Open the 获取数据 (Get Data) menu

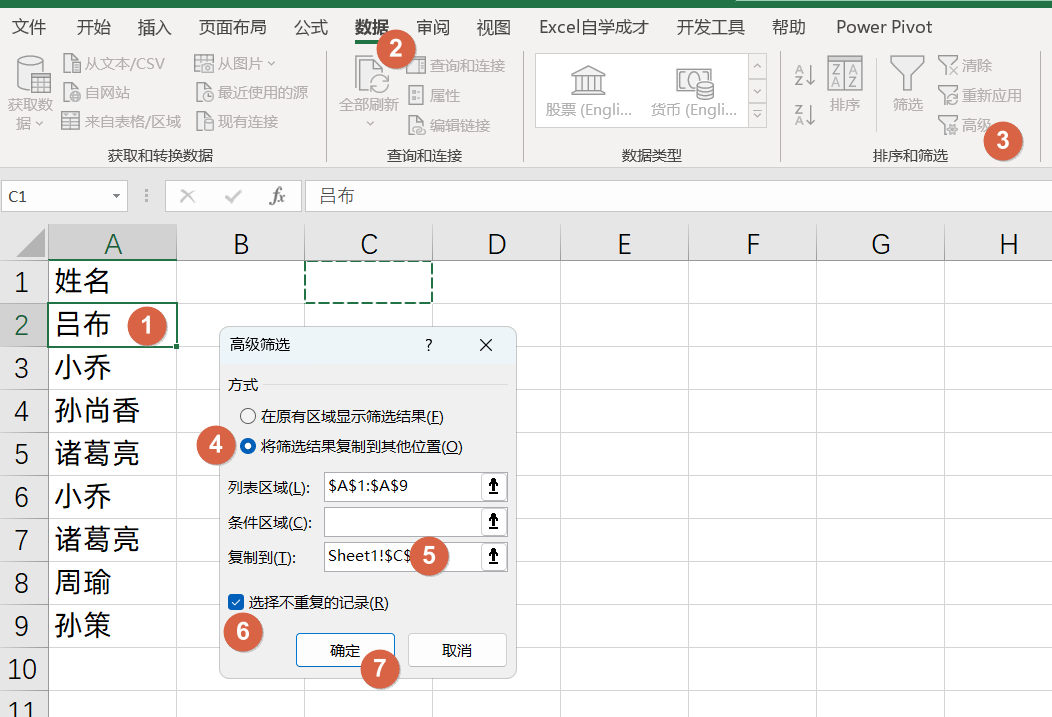point(30,95)
